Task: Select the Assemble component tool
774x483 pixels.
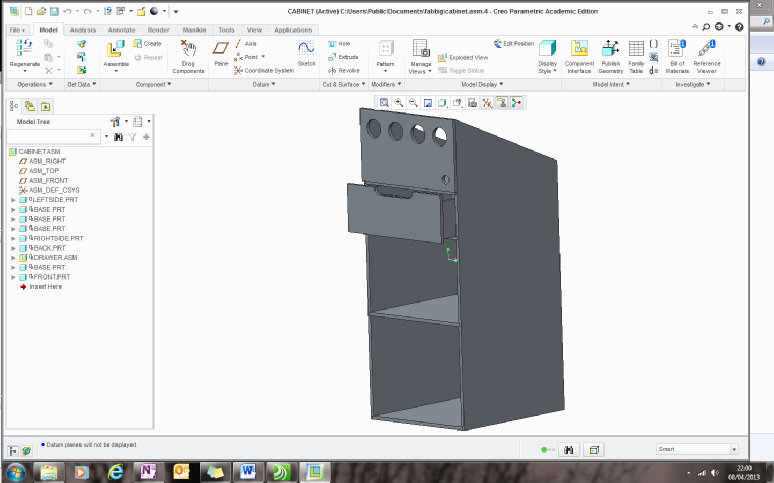Action: (116, 51)
